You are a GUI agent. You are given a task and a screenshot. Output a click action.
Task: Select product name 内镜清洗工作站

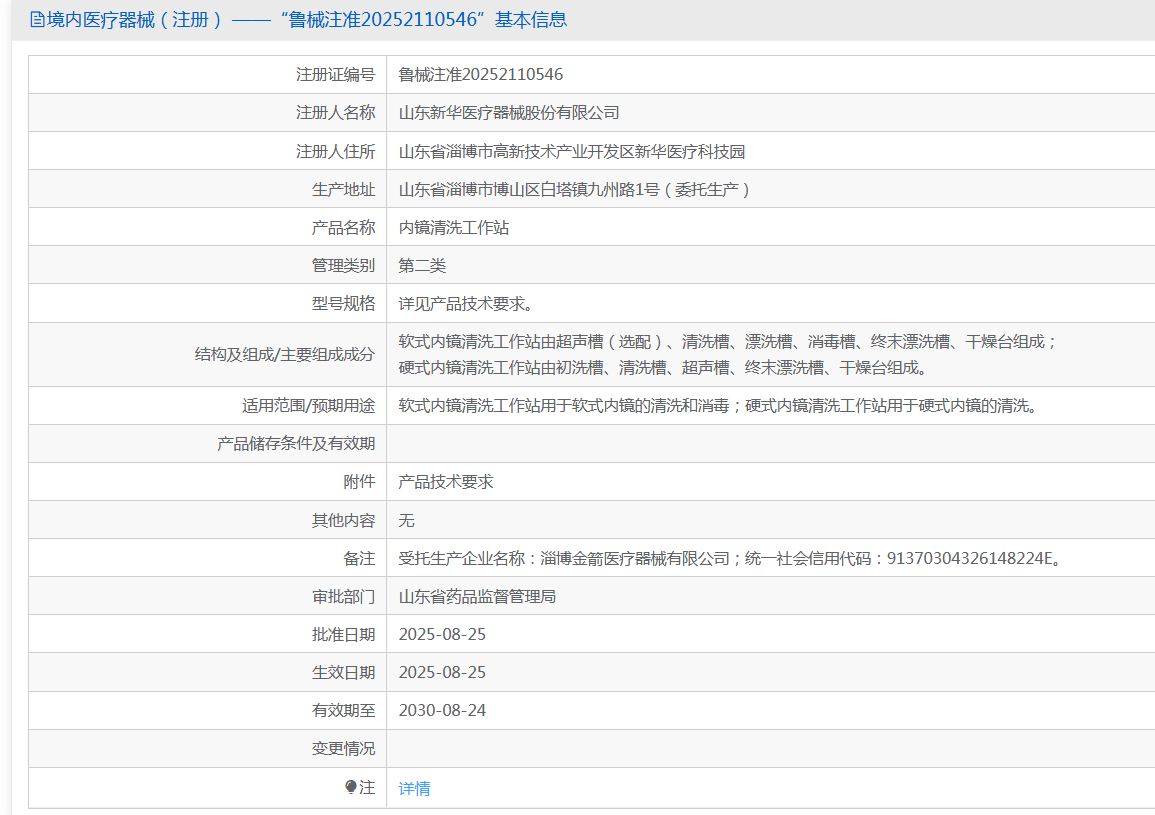[x=454, y=228]
